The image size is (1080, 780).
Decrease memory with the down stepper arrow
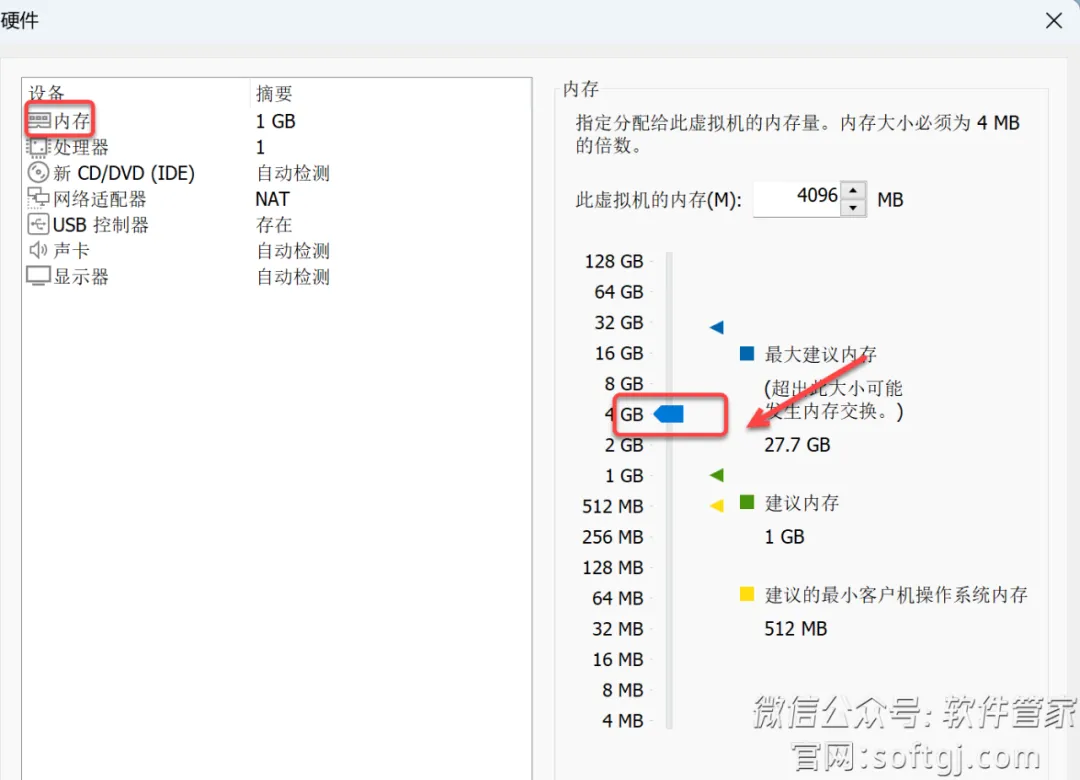click(853, 207)
